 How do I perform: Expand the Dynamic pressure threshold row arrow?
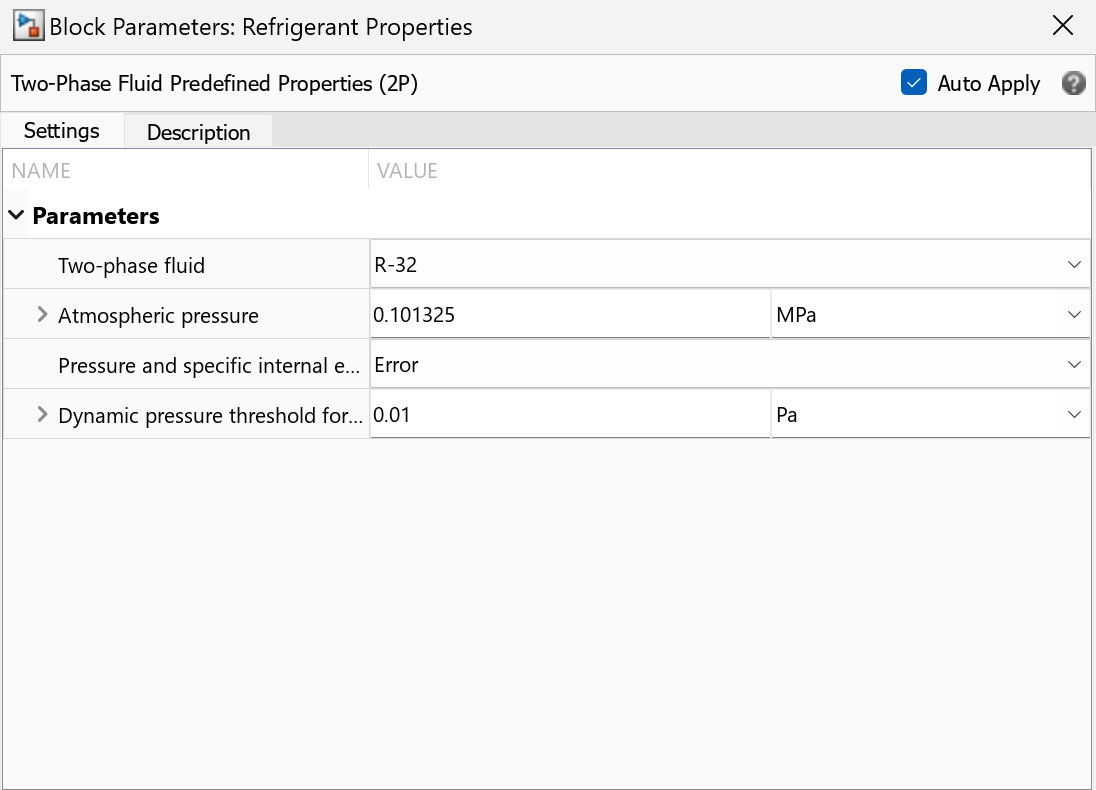coord(42,414)
